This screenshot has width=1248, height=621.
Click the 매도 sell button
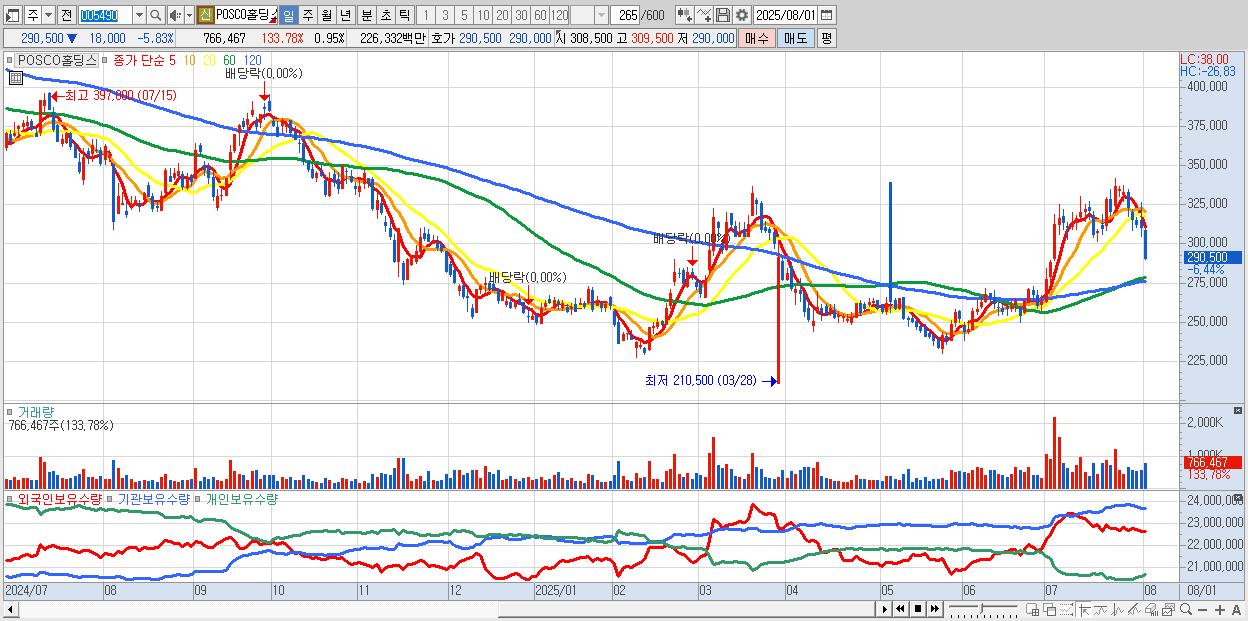point(796,38)
